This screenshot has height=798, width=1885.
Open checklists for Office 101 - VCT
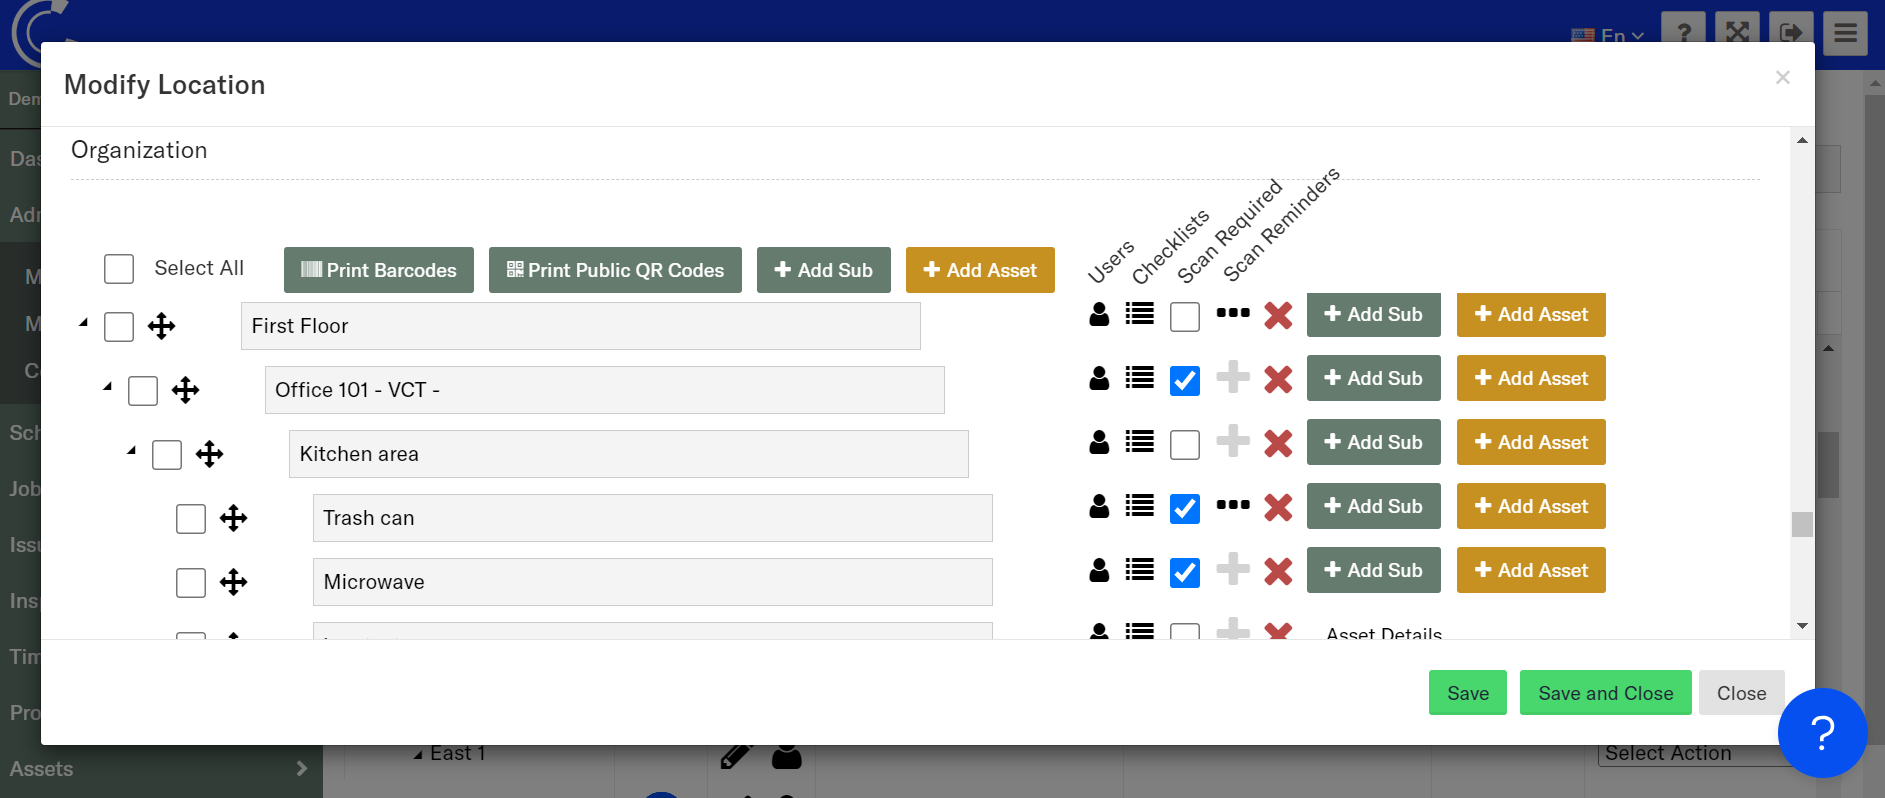[1139, 378]
